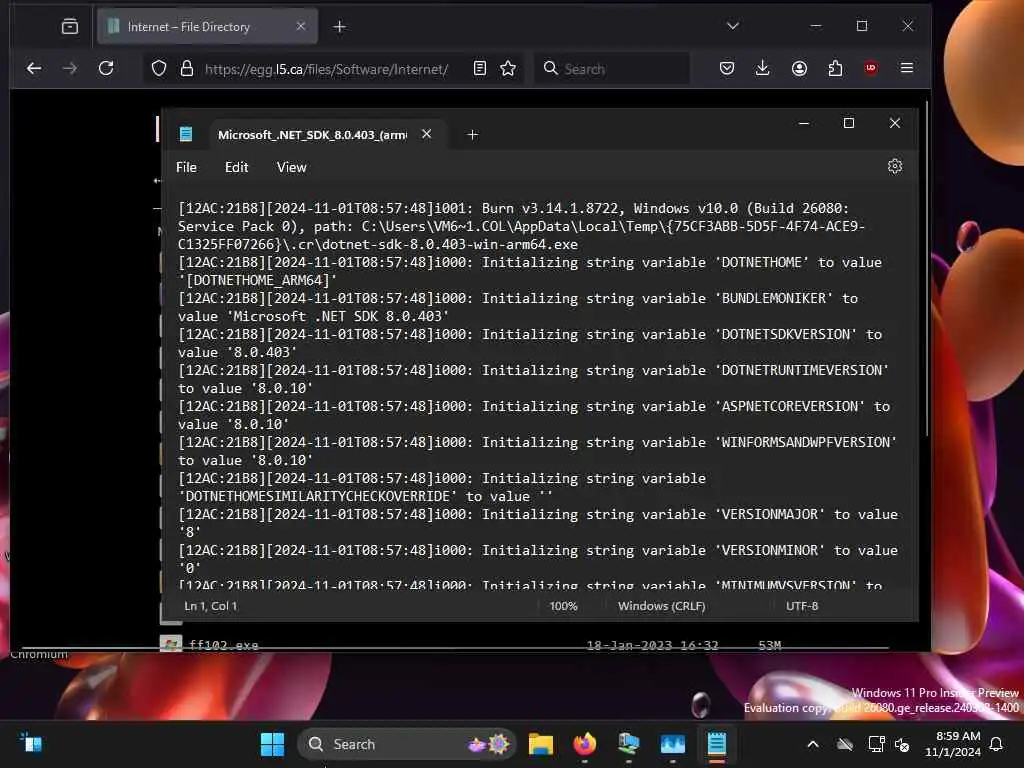
Task: Click the ff102.exe file link
Action: (x=223, y=645)
